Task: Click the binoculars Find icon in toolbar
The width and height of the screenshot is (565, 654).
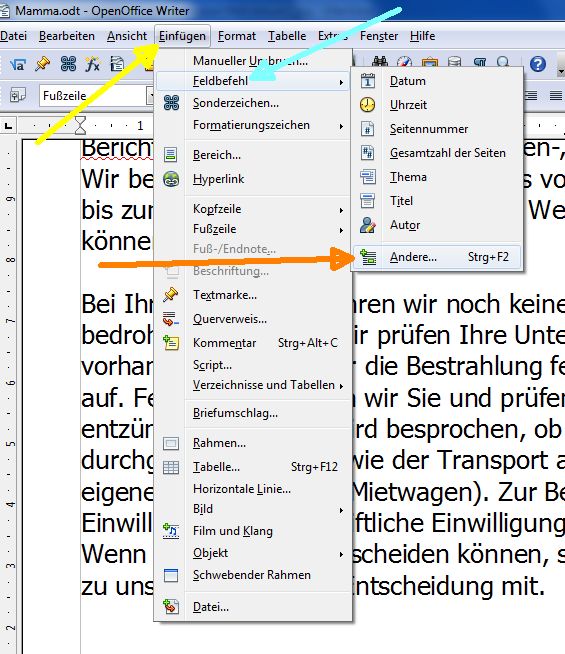Action: [x=380, y=62]
